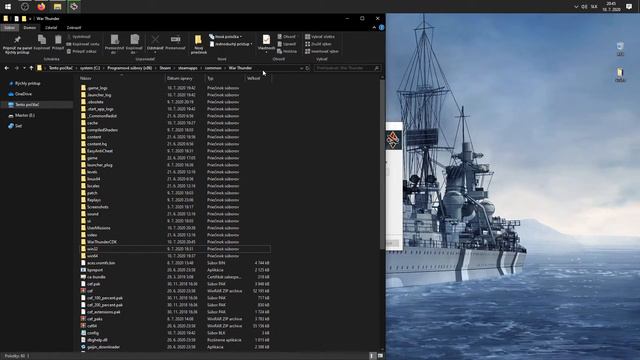
Task: Click Copy path (Kopírovať cestu) item
Action: [x=83, y=44]
